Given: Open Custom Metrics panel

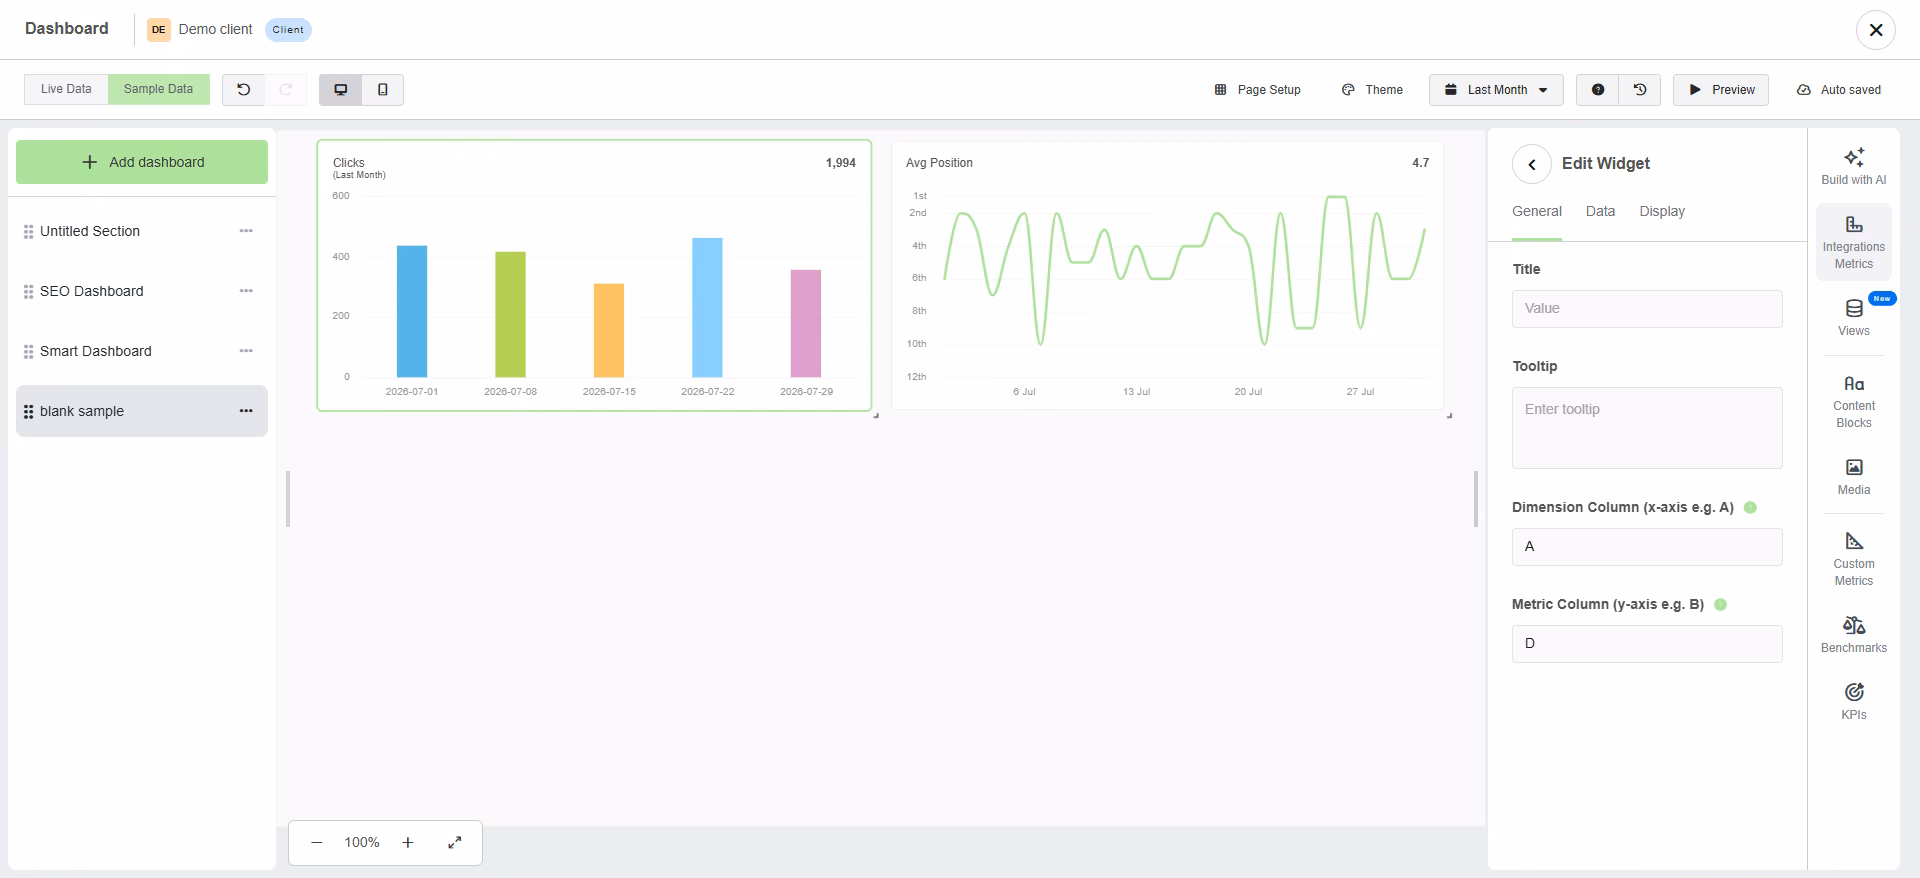Looking at the screenshot, I should 1853,559.
